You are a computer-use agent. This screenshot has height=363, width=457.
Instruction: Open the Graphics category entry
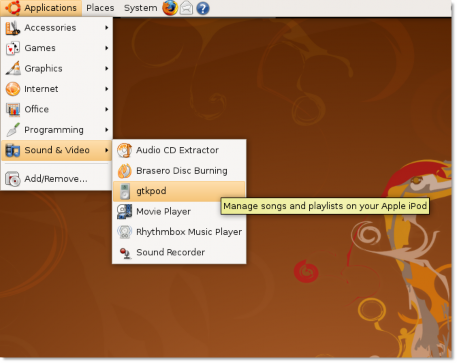pos(56,69)
